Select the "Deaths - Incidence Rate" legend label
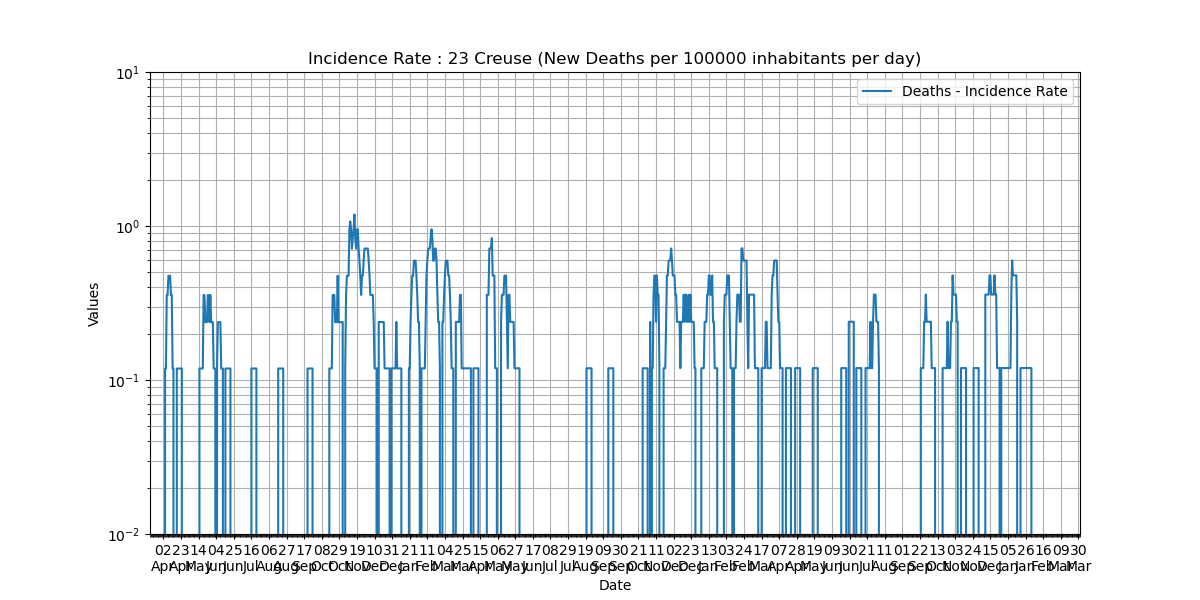Viewport: 1200px width, 600px height. (985, 92)
